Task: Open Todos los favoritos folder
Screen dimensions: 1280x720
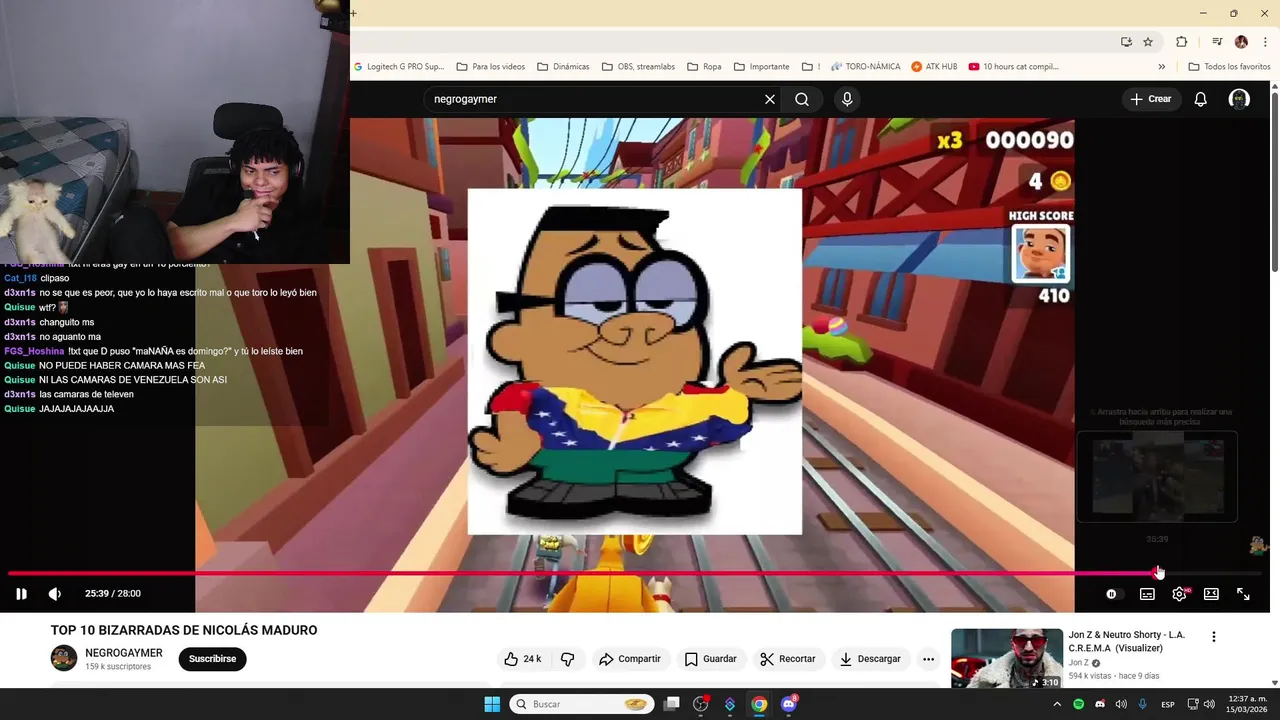Action: (1229, 67)
